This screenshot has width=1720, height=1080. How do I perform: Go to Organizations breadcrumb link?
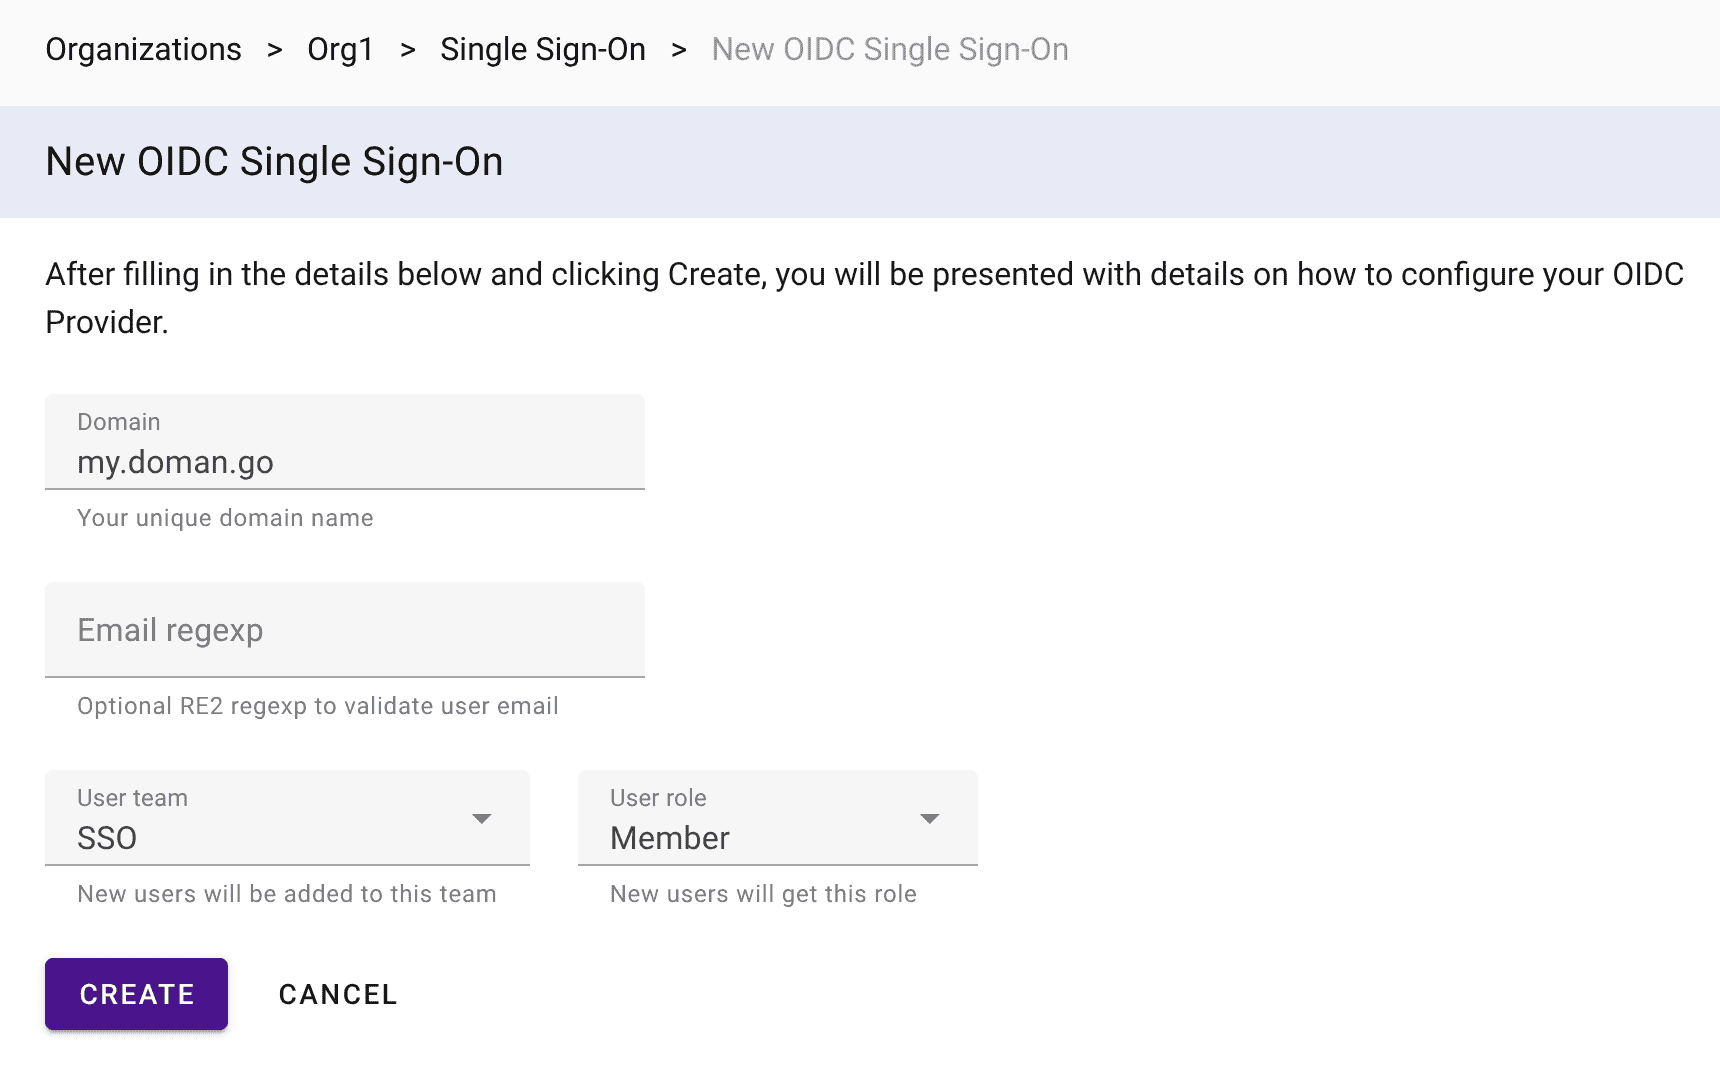tap(143, 50)
